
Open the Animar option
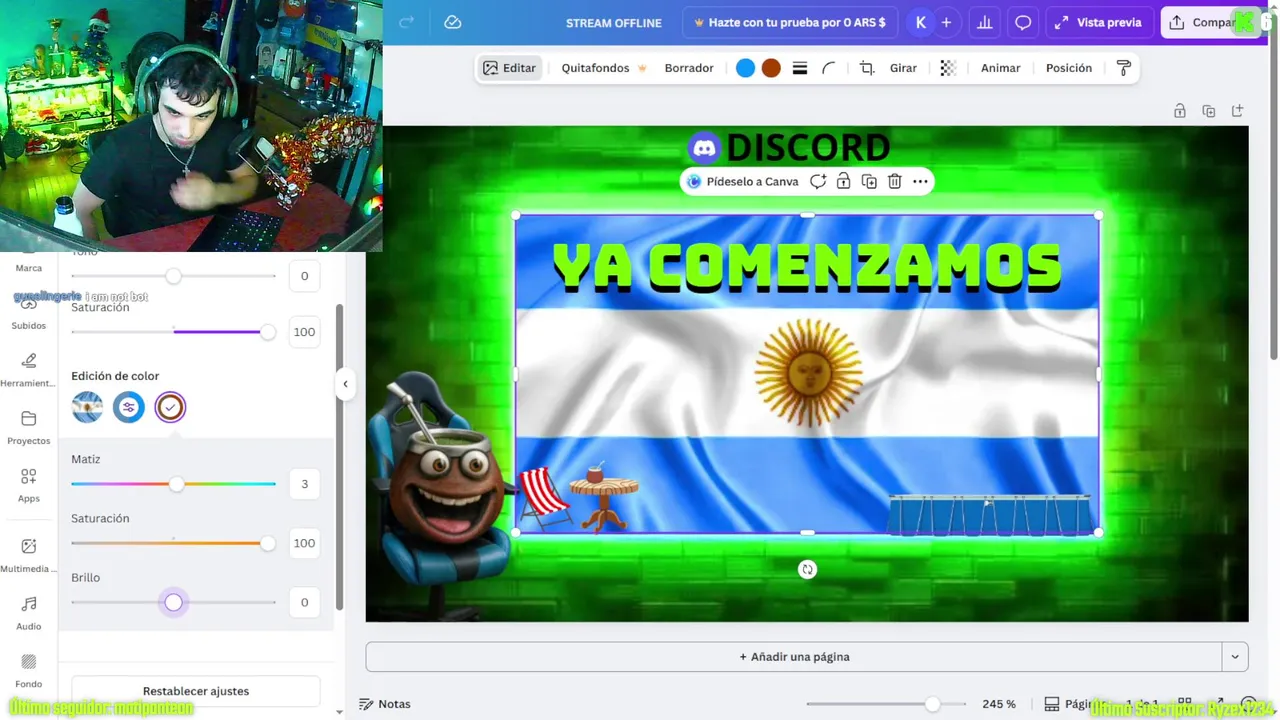click(x=1000, y=68)
